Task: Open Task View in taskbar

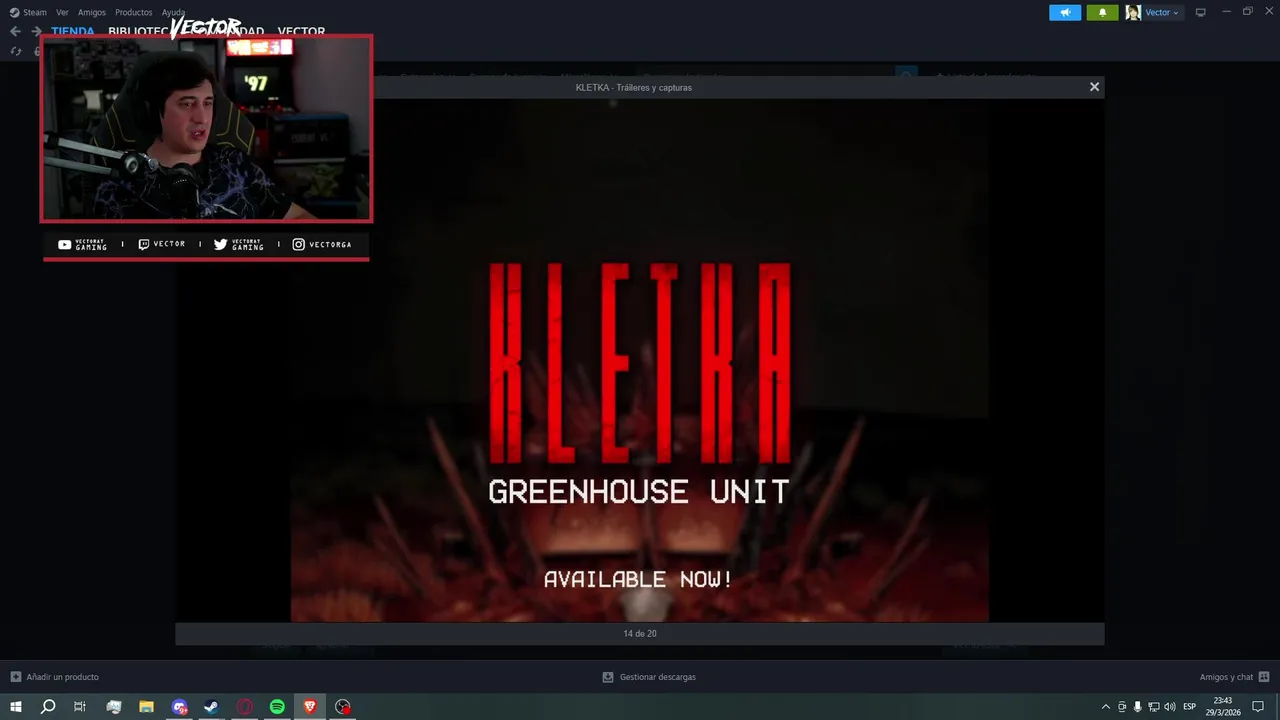Action: click(x=80, y=707)
